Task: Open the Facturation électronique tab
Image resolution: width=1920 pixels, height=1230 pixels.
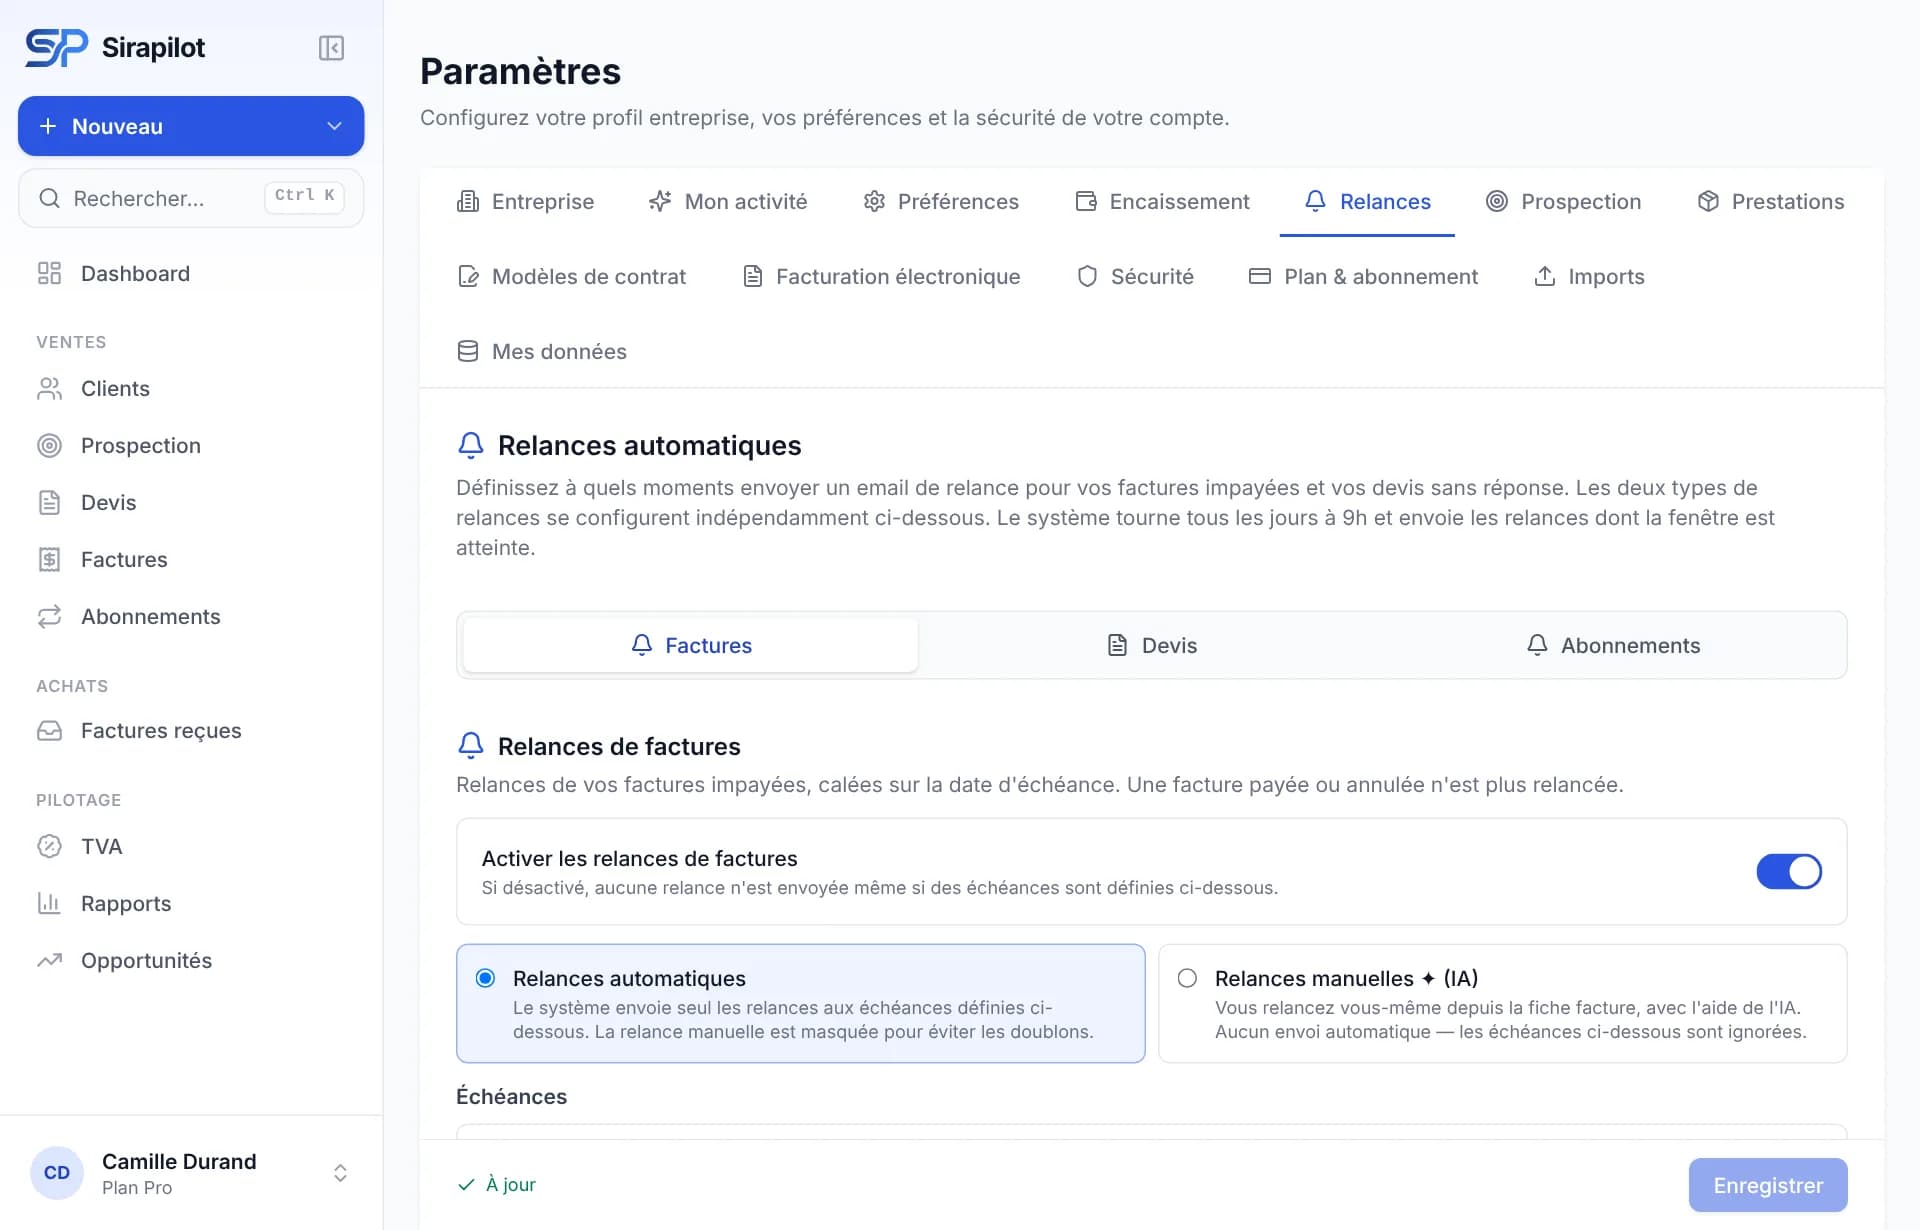Action: coord(881,277)
